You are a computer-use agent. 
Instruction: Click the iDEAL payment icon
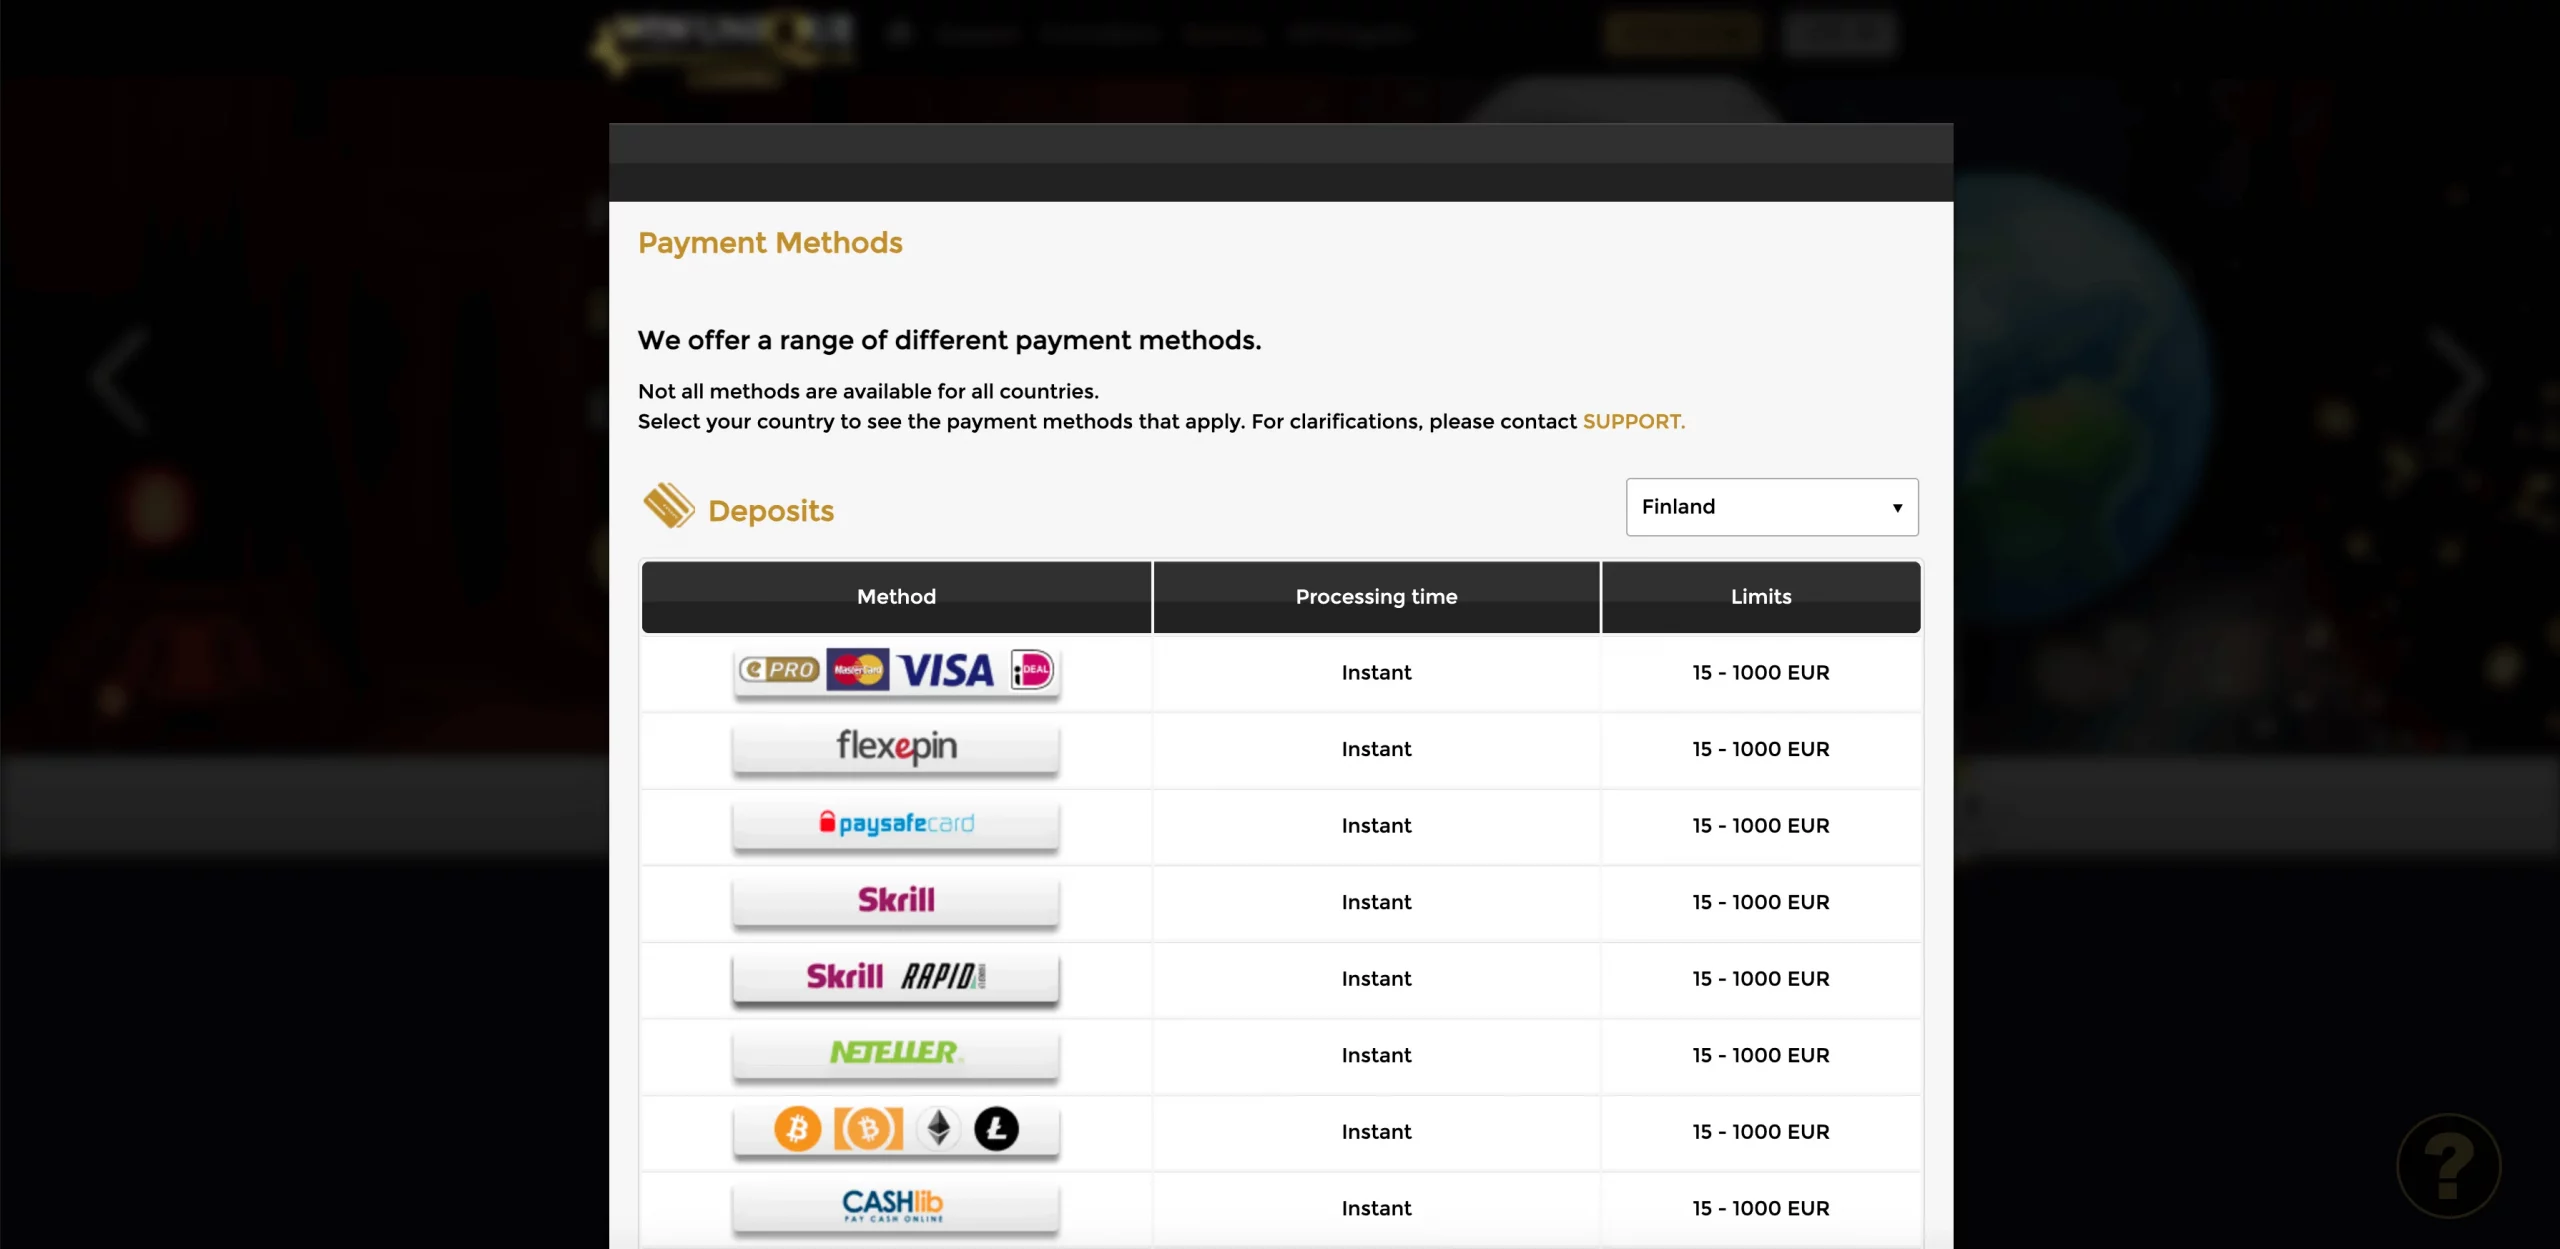pos(1032,670)
